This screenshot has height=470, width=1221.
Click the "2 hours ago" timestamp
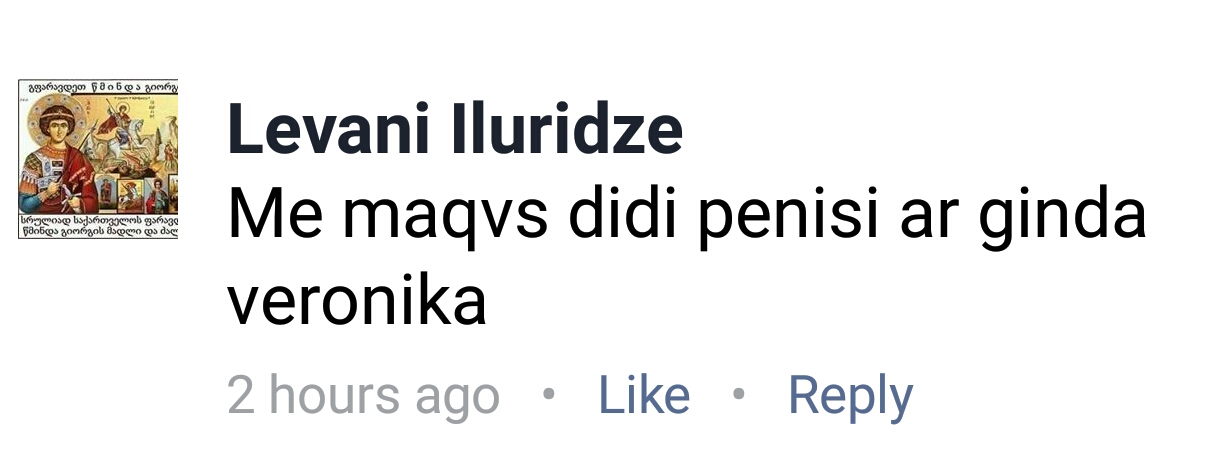(364, 397)
